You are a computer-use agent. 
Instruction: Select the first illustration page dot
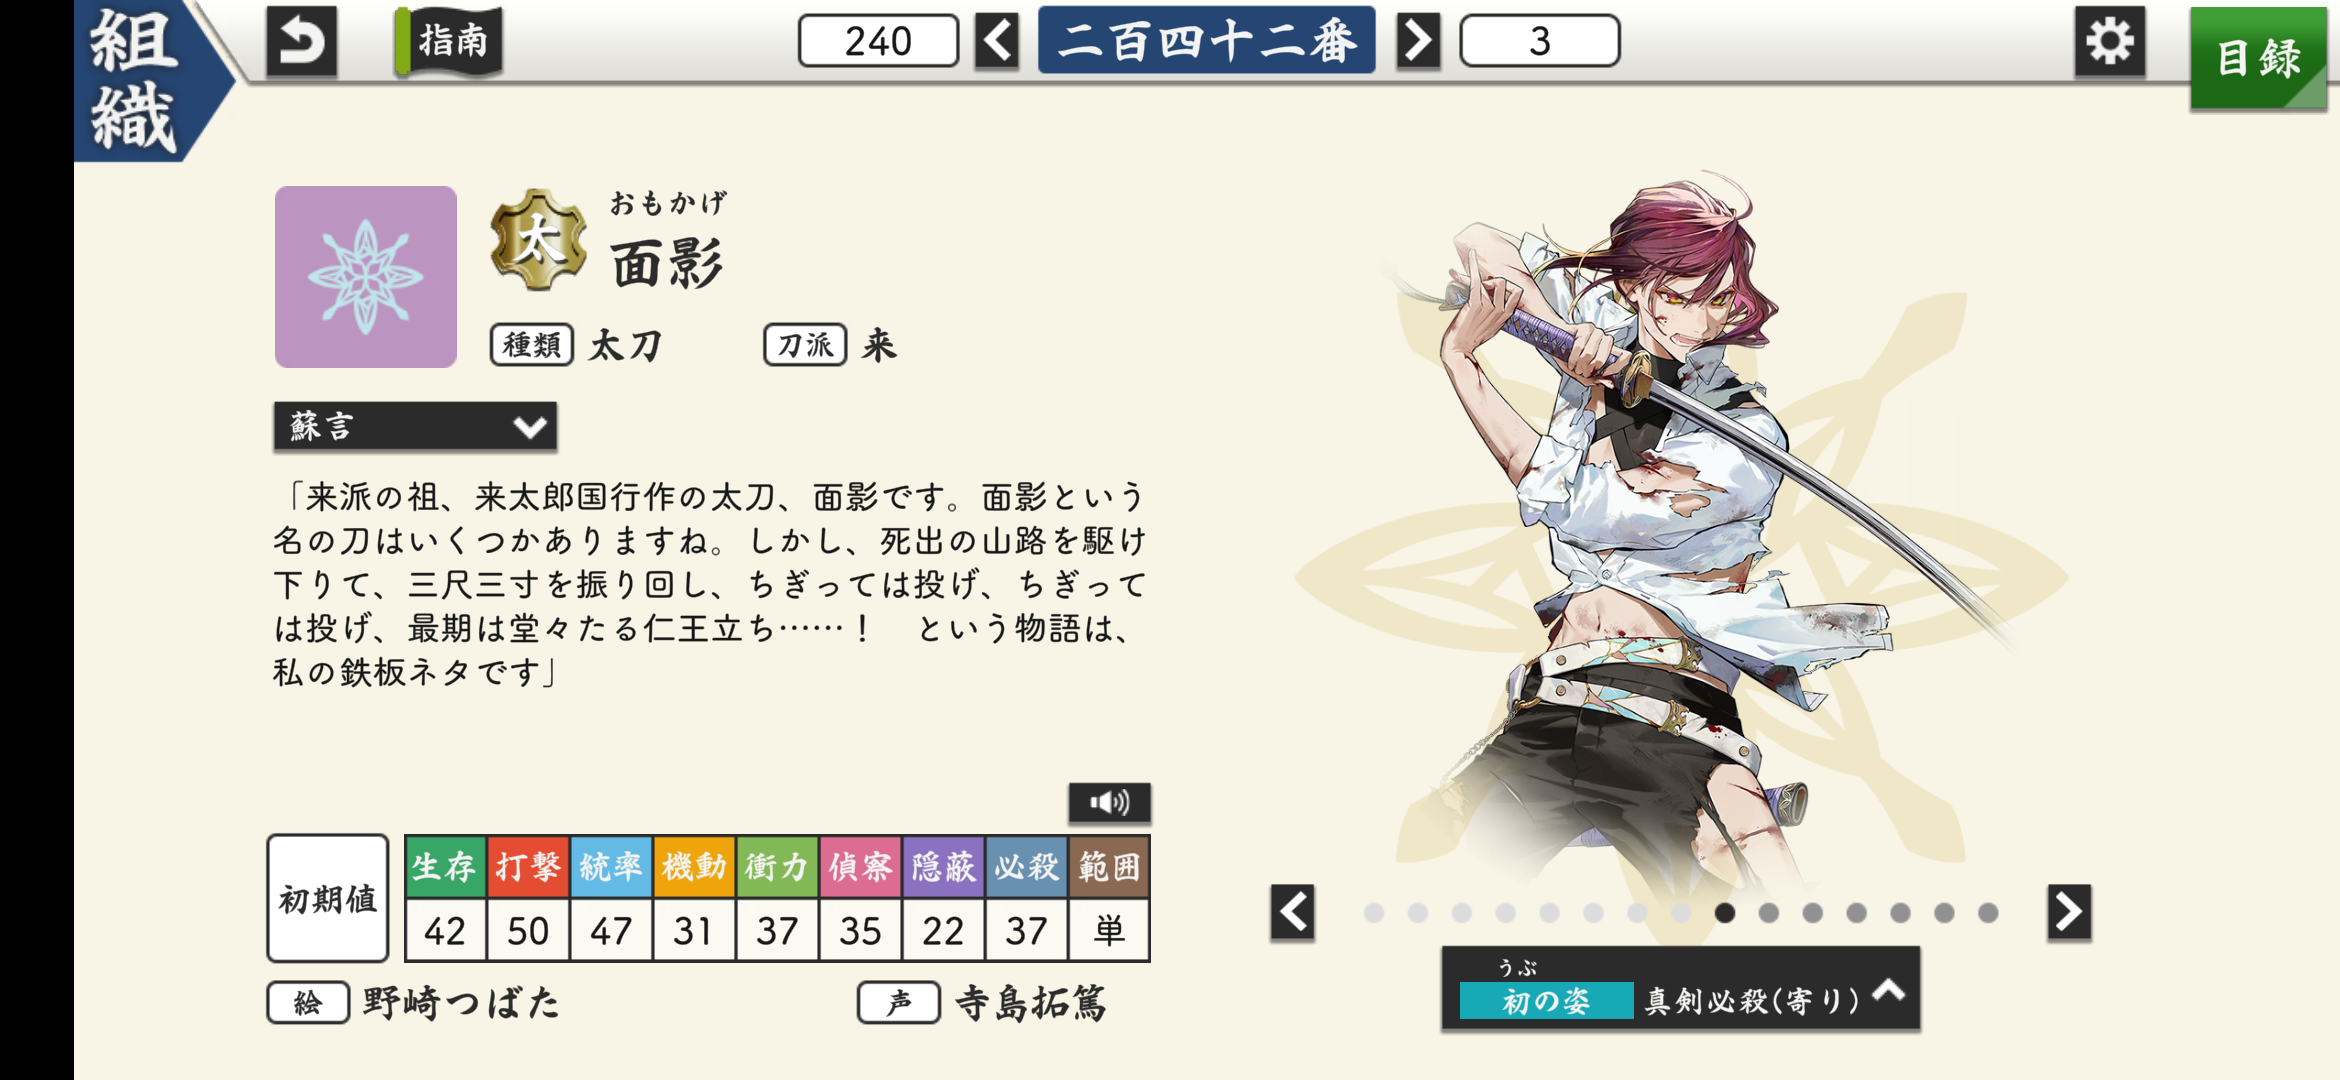coord(1374,913)
